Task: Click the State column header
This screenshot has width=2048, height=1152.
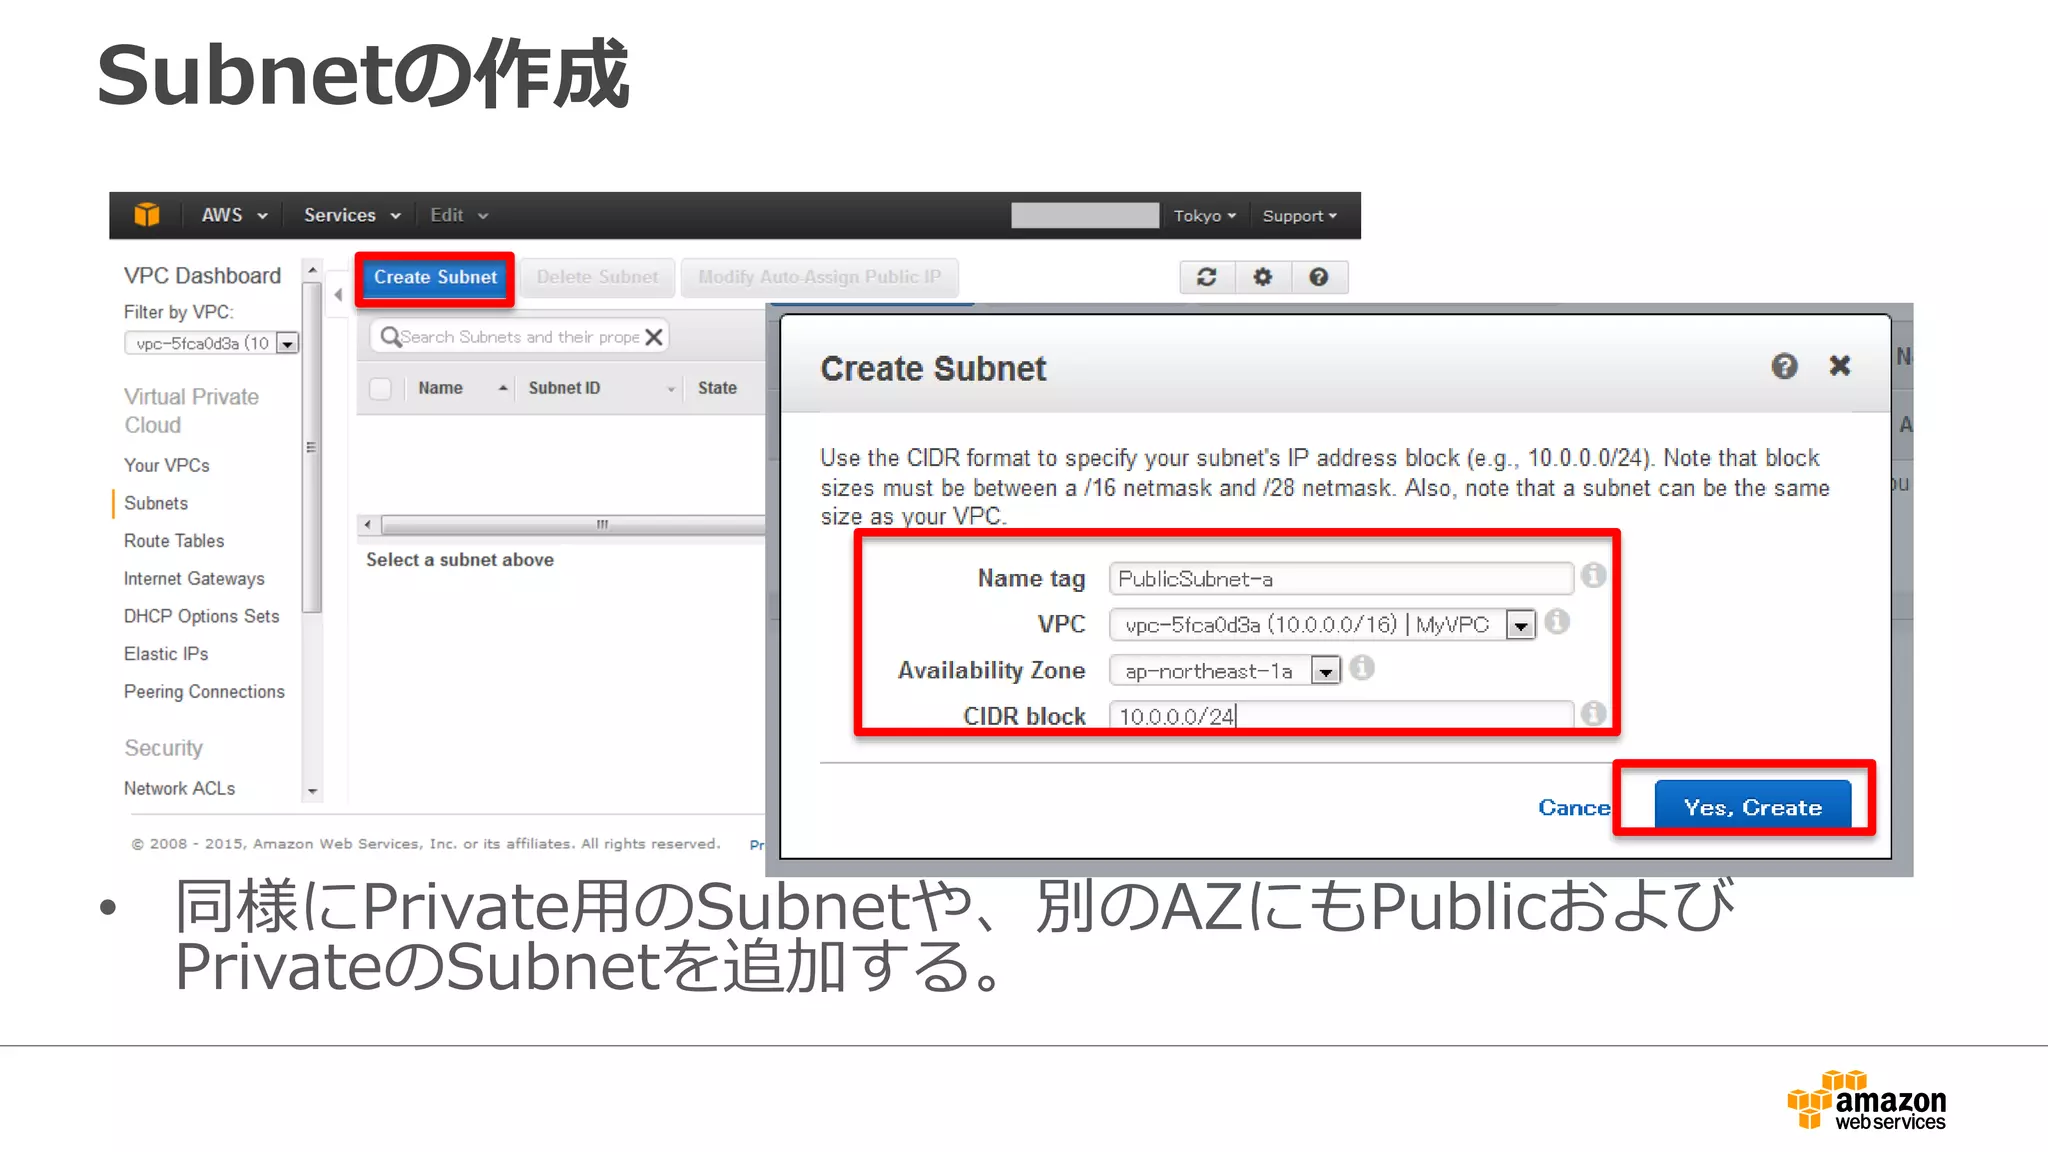Action: (717, 388)
